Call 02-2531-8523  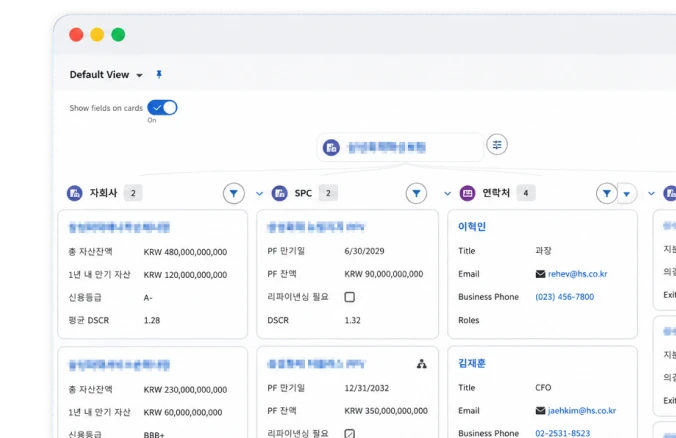tap(563, 433)
